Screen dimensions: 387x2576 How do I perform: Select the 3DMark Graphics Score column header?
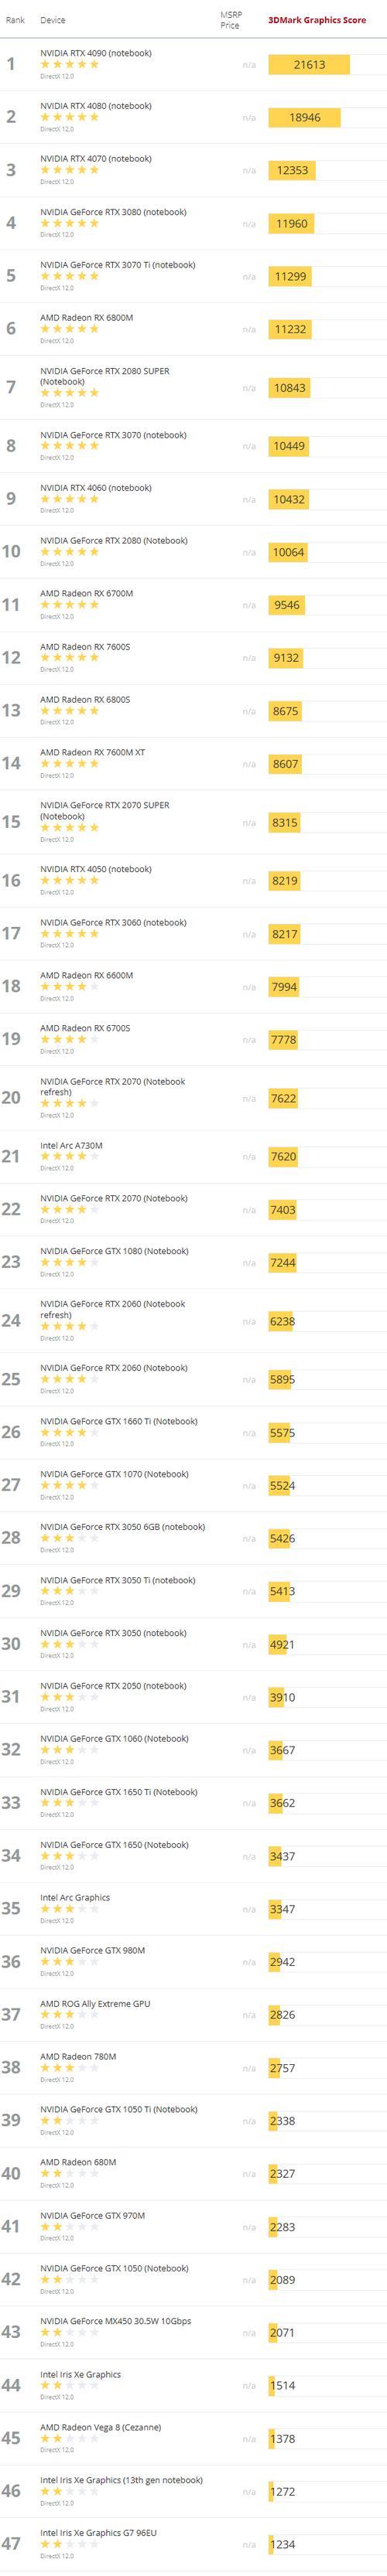click(x=317, y=20)
